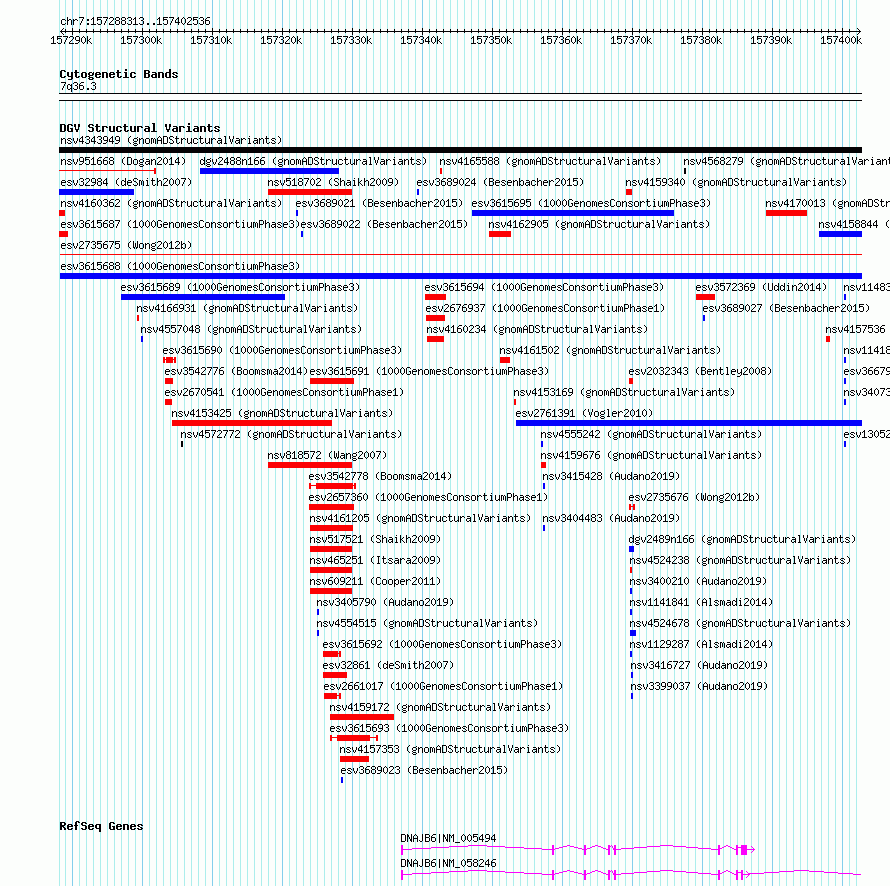Image resolution: width=890 pixels, height=886 pixels.
Task: Open variant esv3615691 label
Action: (429, 371)
